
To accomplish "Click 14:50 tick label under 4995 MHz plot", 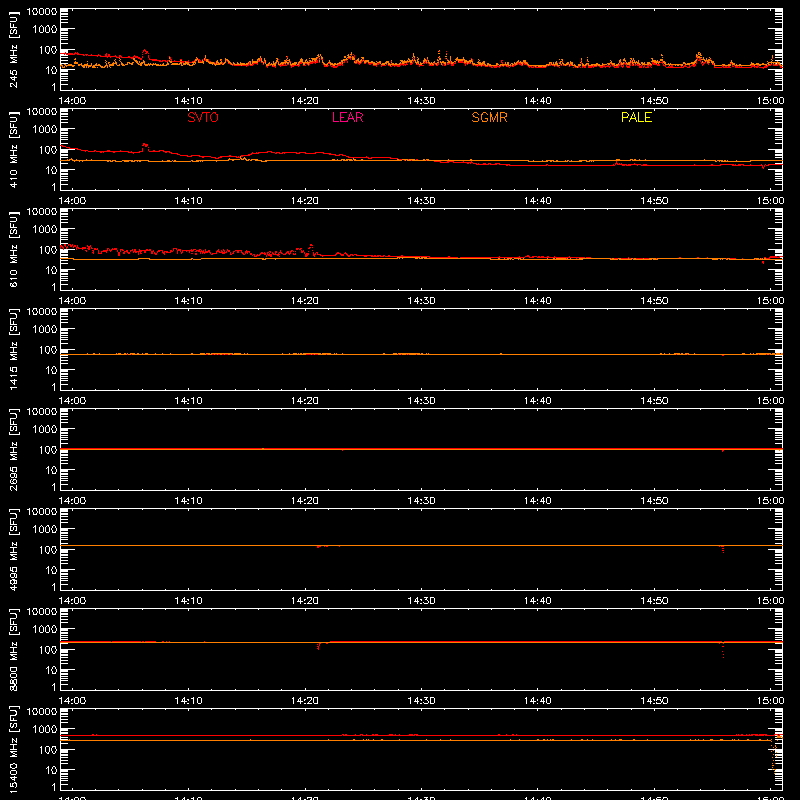I will coord(655,601).
